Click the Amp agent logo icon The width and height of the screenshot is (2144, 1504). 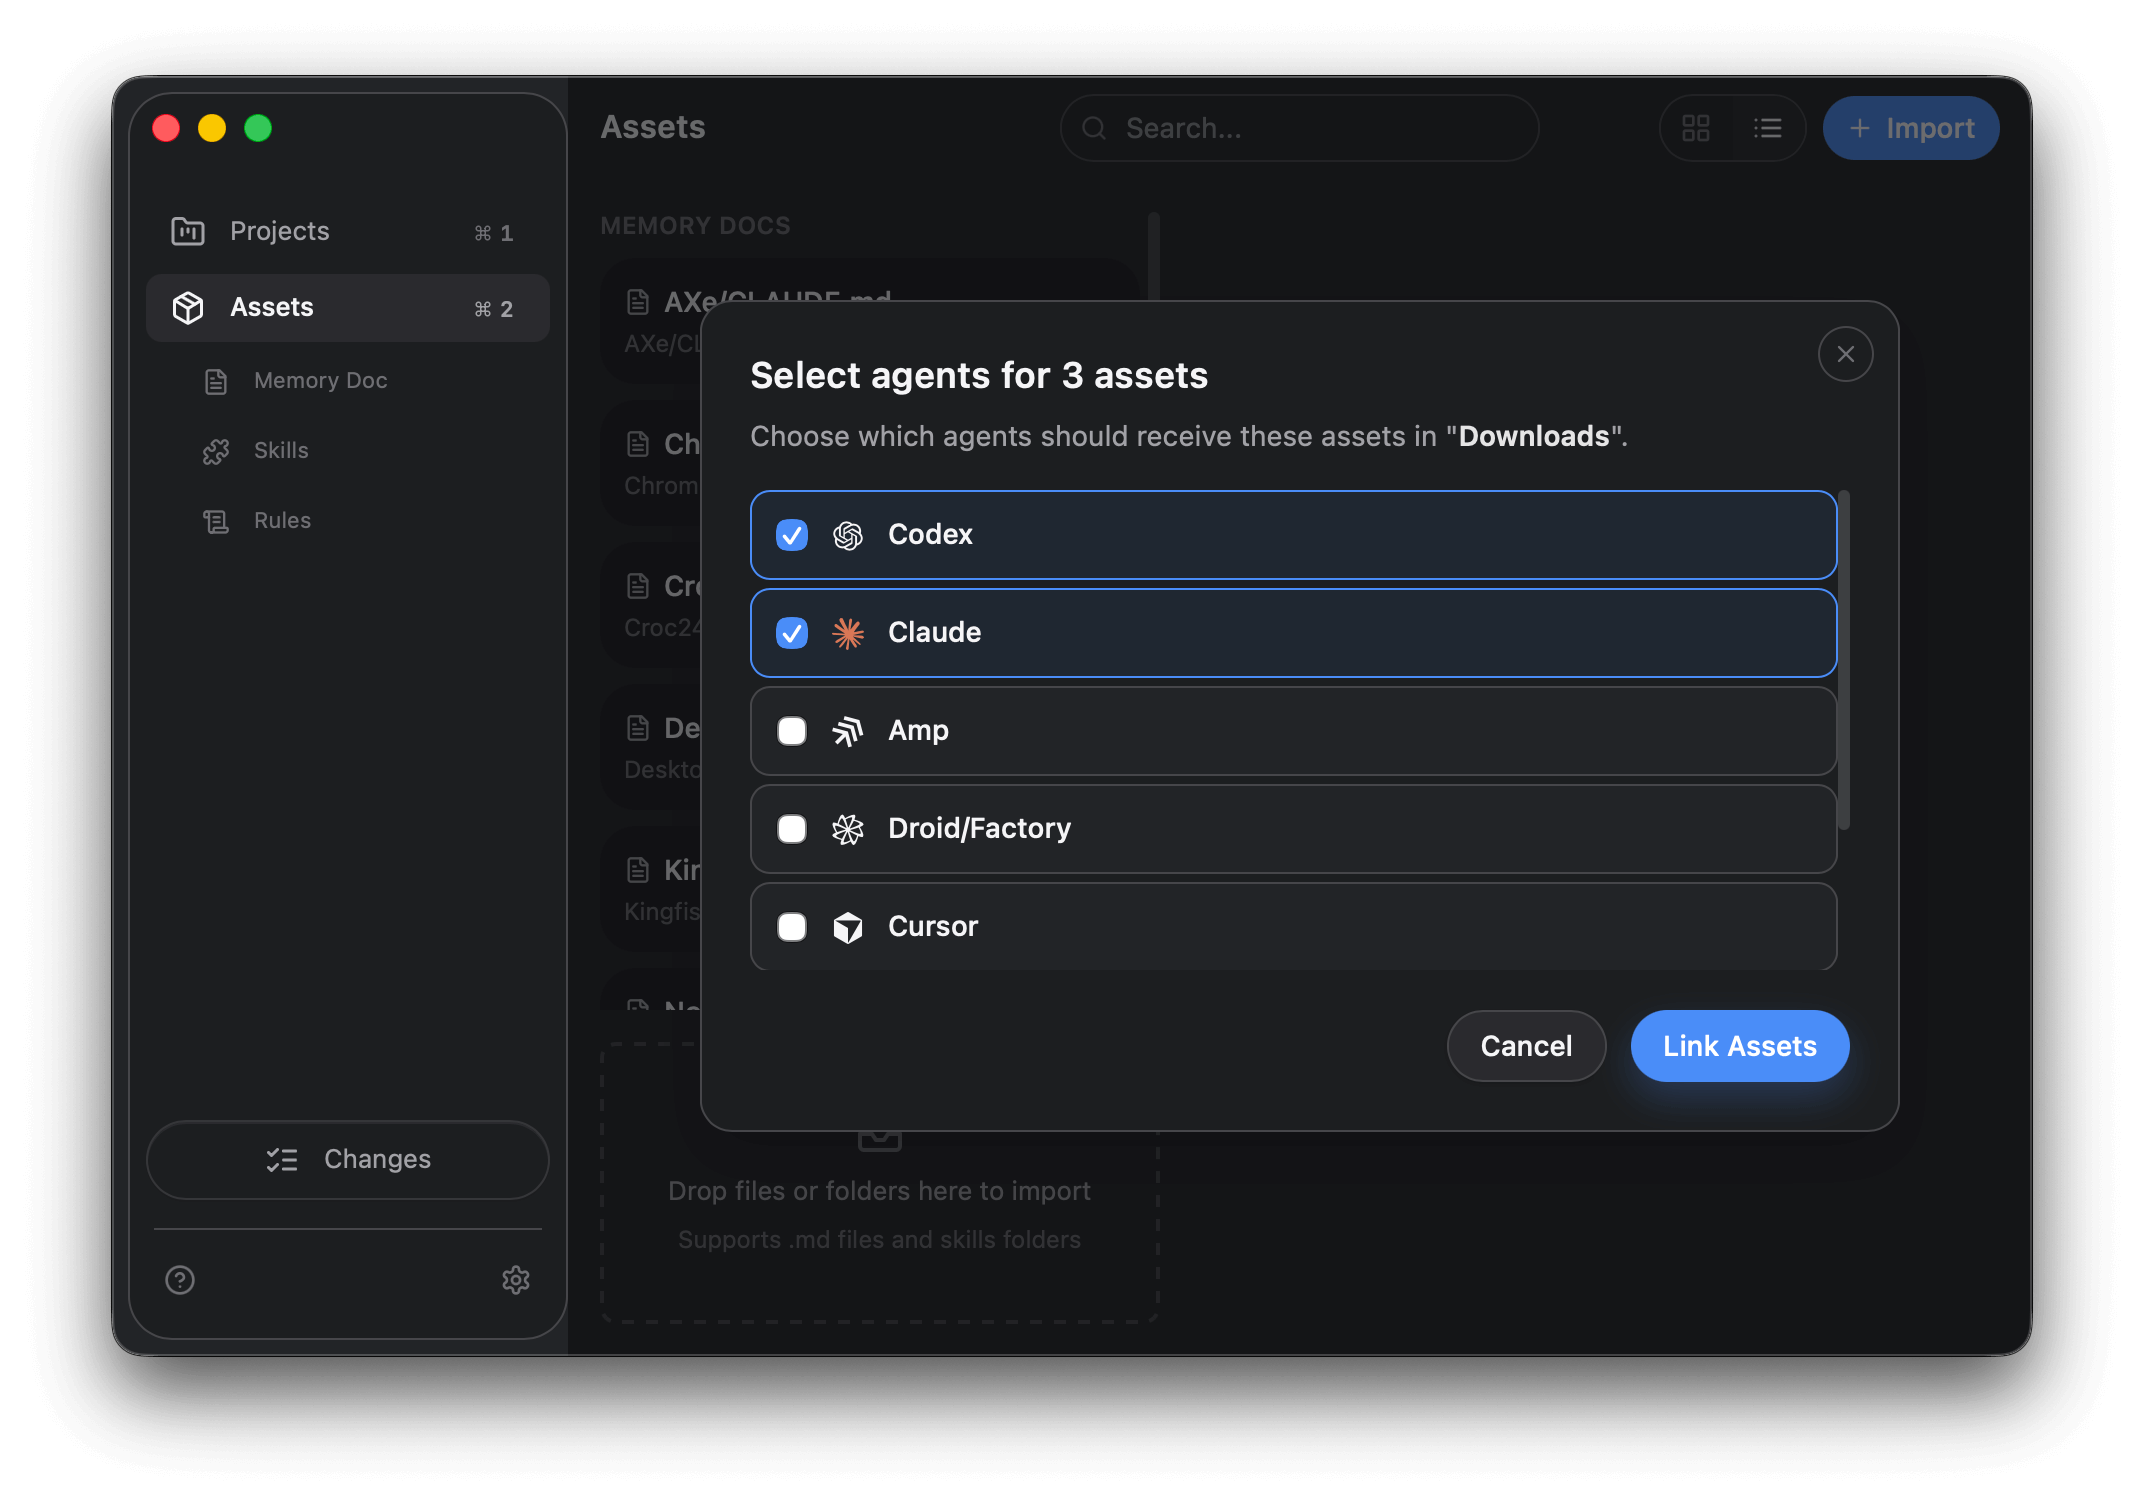click(x=848, y=731)
